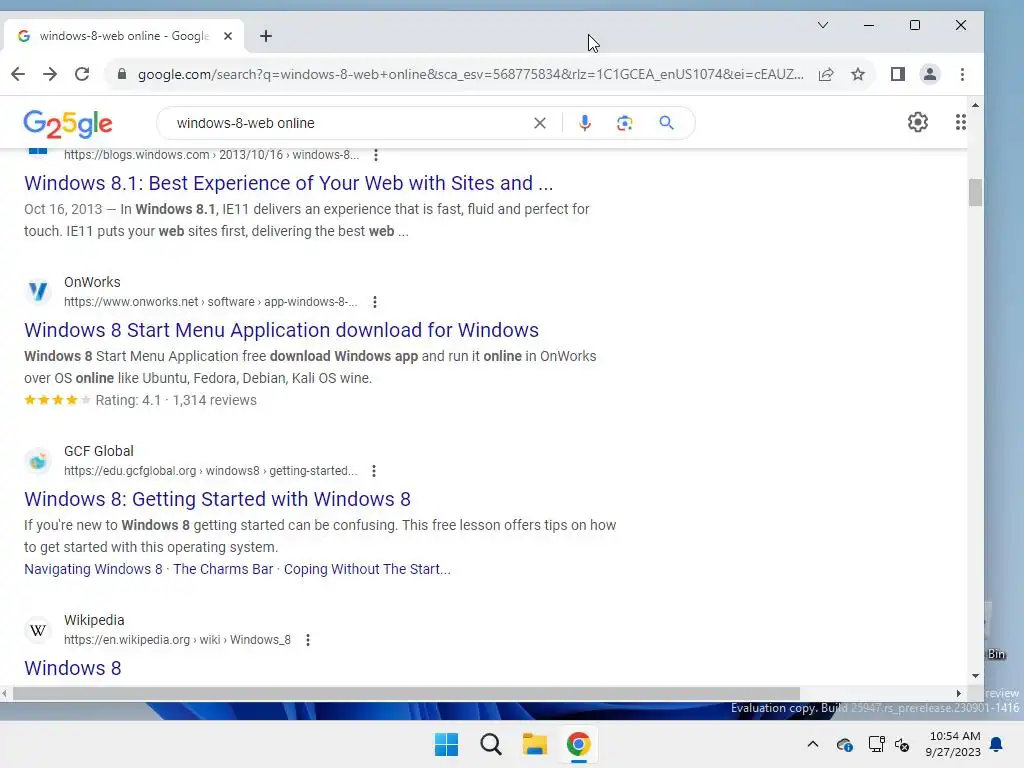Follow Coping Without The Start sitelink
The image size is (1024, 768).
point(367,569)
